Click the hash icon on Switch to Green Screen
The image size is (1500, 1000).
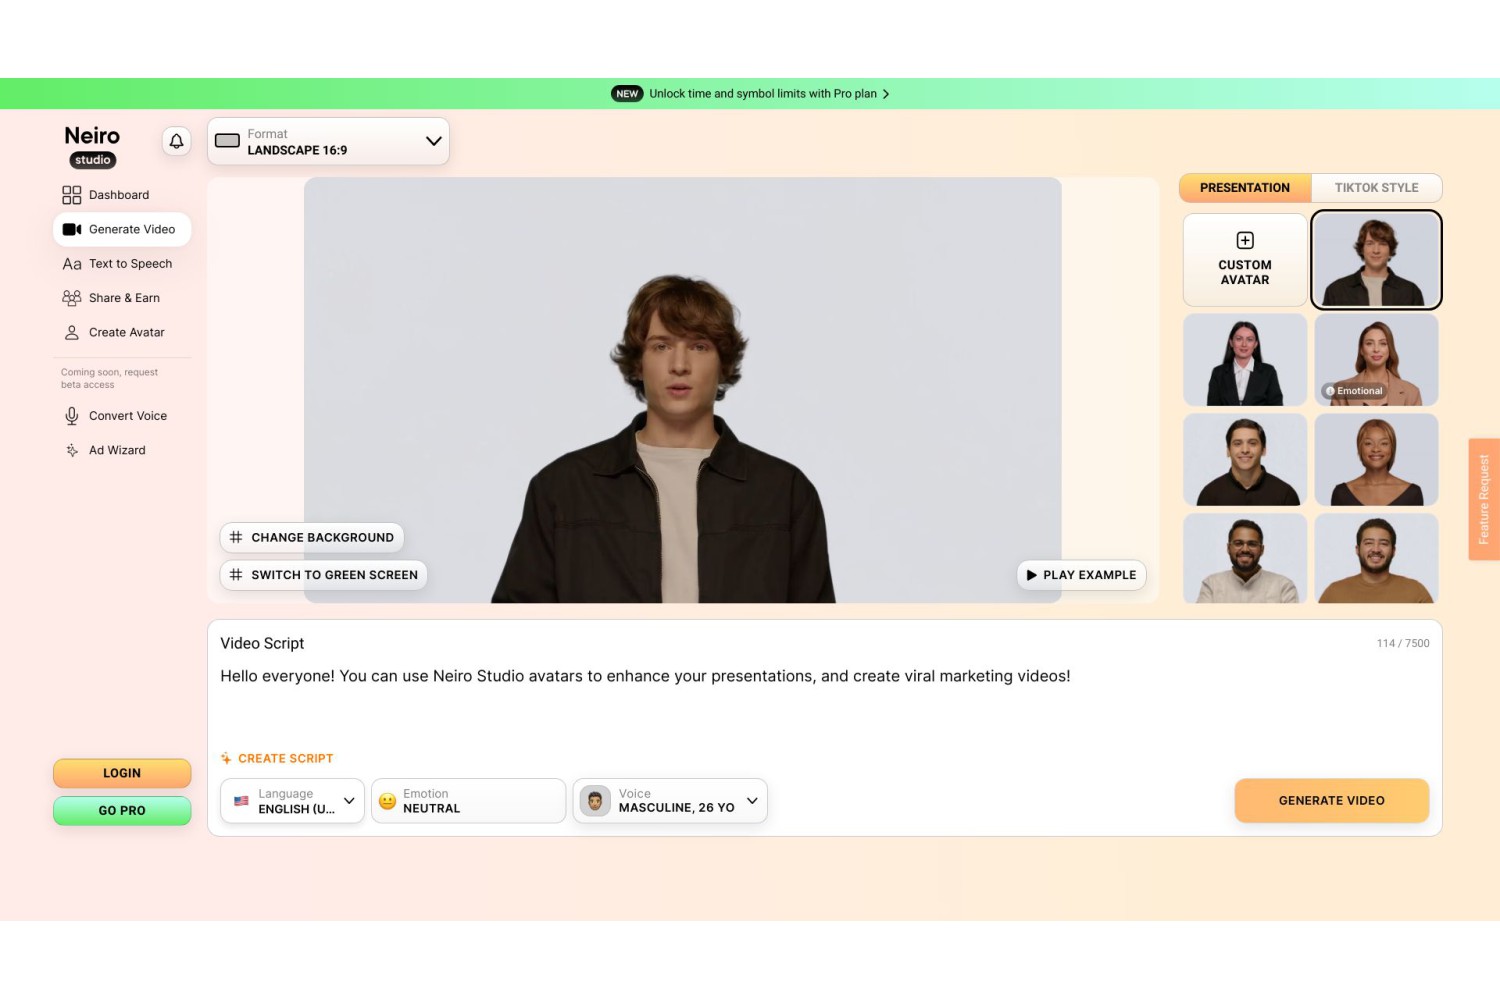click(236, 575)
